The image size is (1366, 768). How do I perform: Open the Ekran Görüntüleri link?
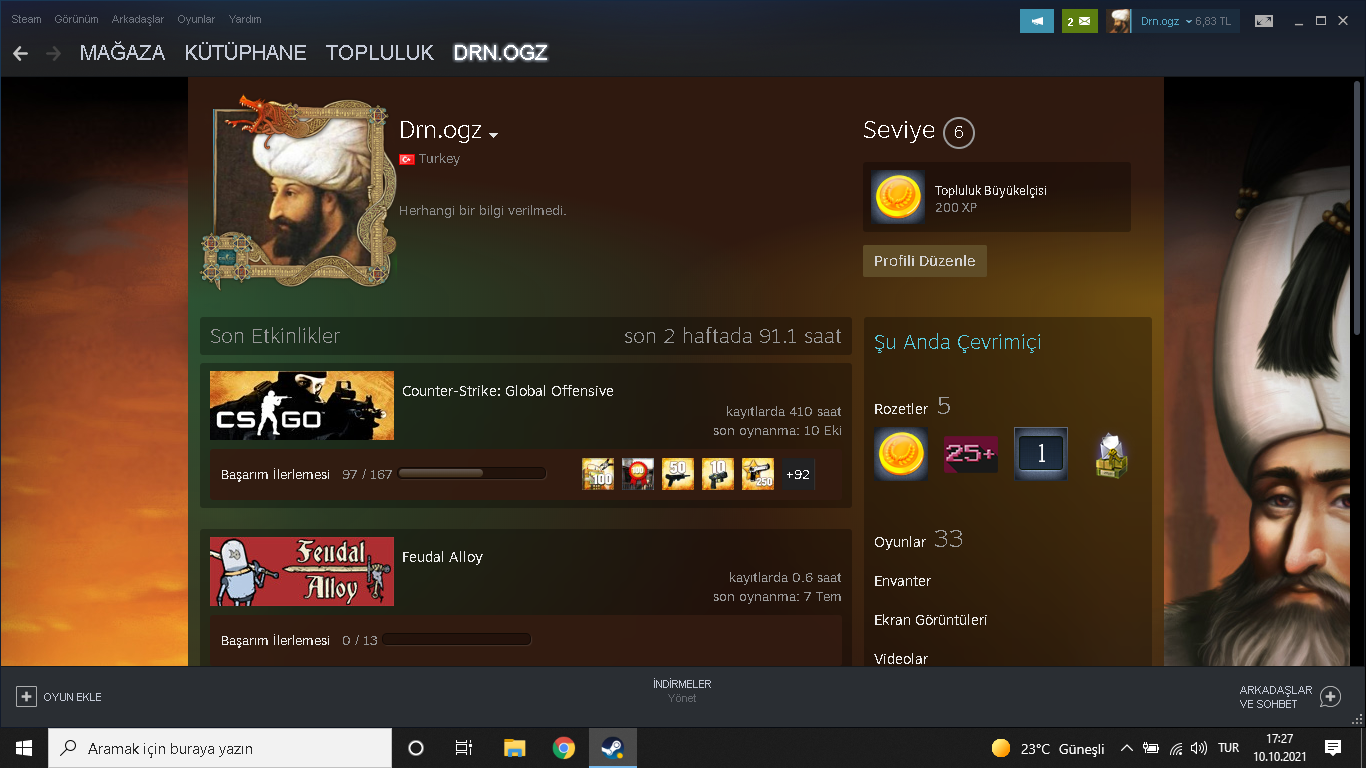point(930,620)
